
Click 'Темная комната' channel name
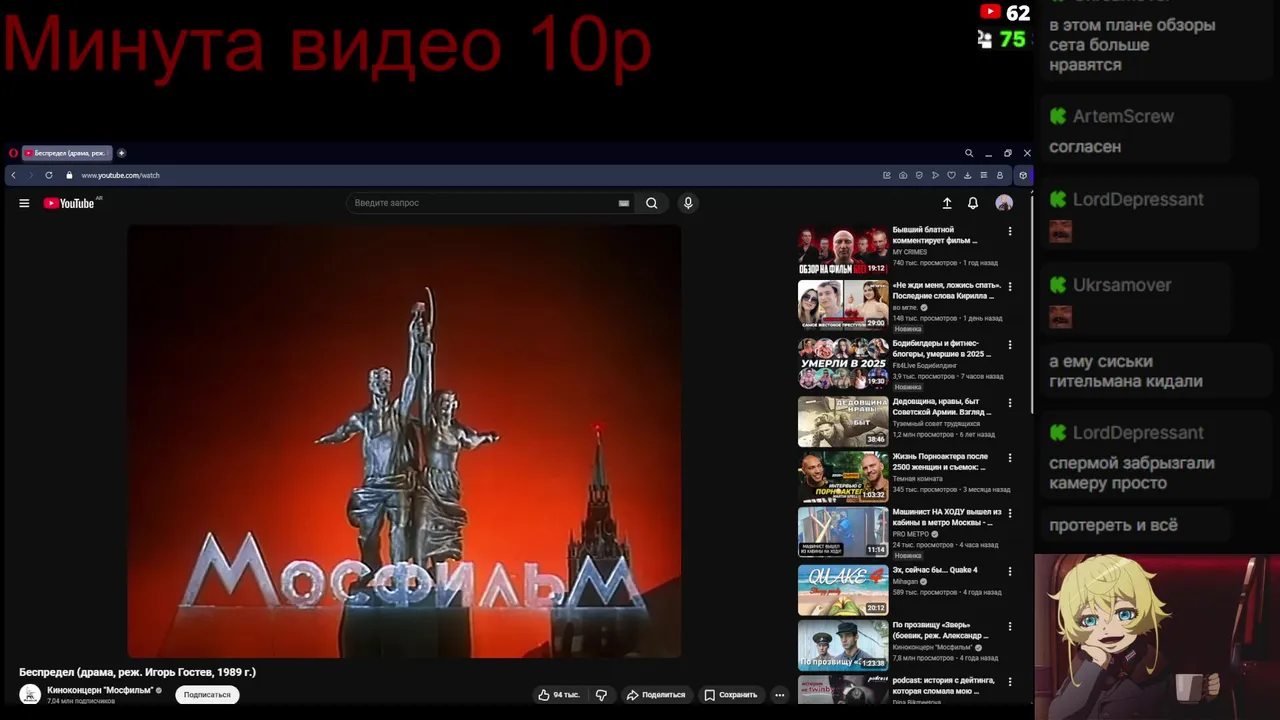(x=918, y=478)
